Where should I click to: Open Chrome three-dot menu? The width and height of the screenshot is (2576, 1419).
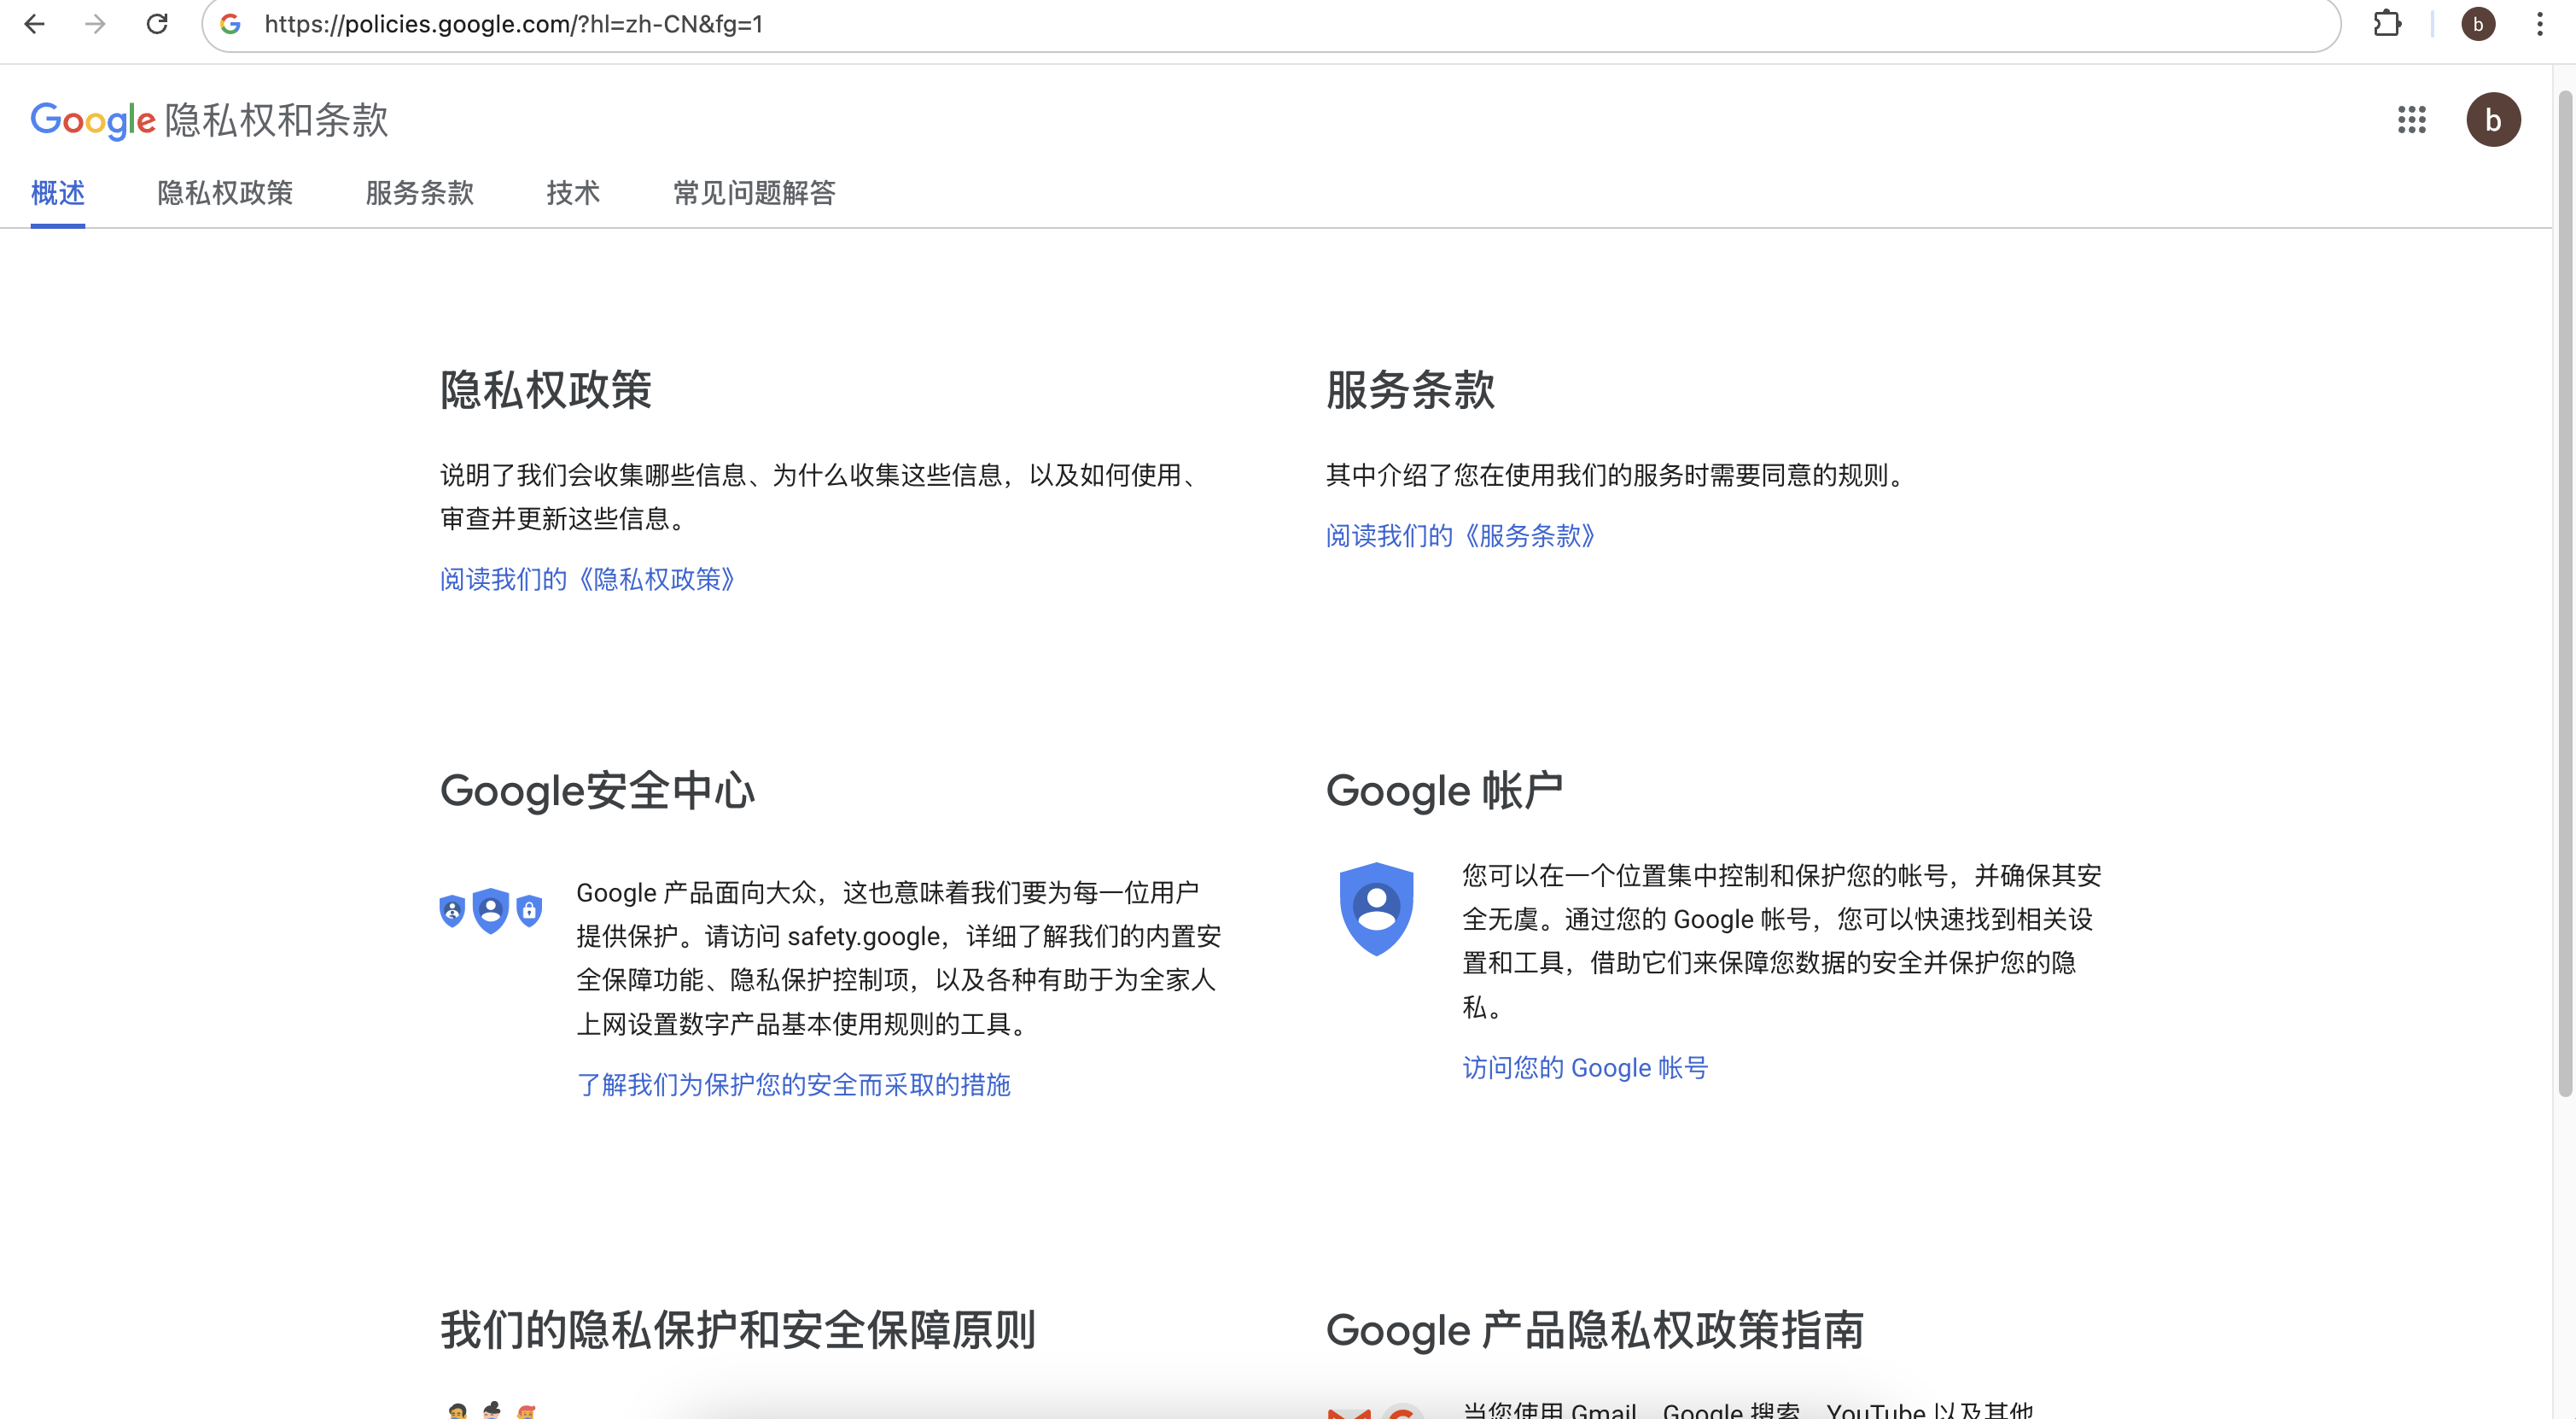coord(2539,24)
